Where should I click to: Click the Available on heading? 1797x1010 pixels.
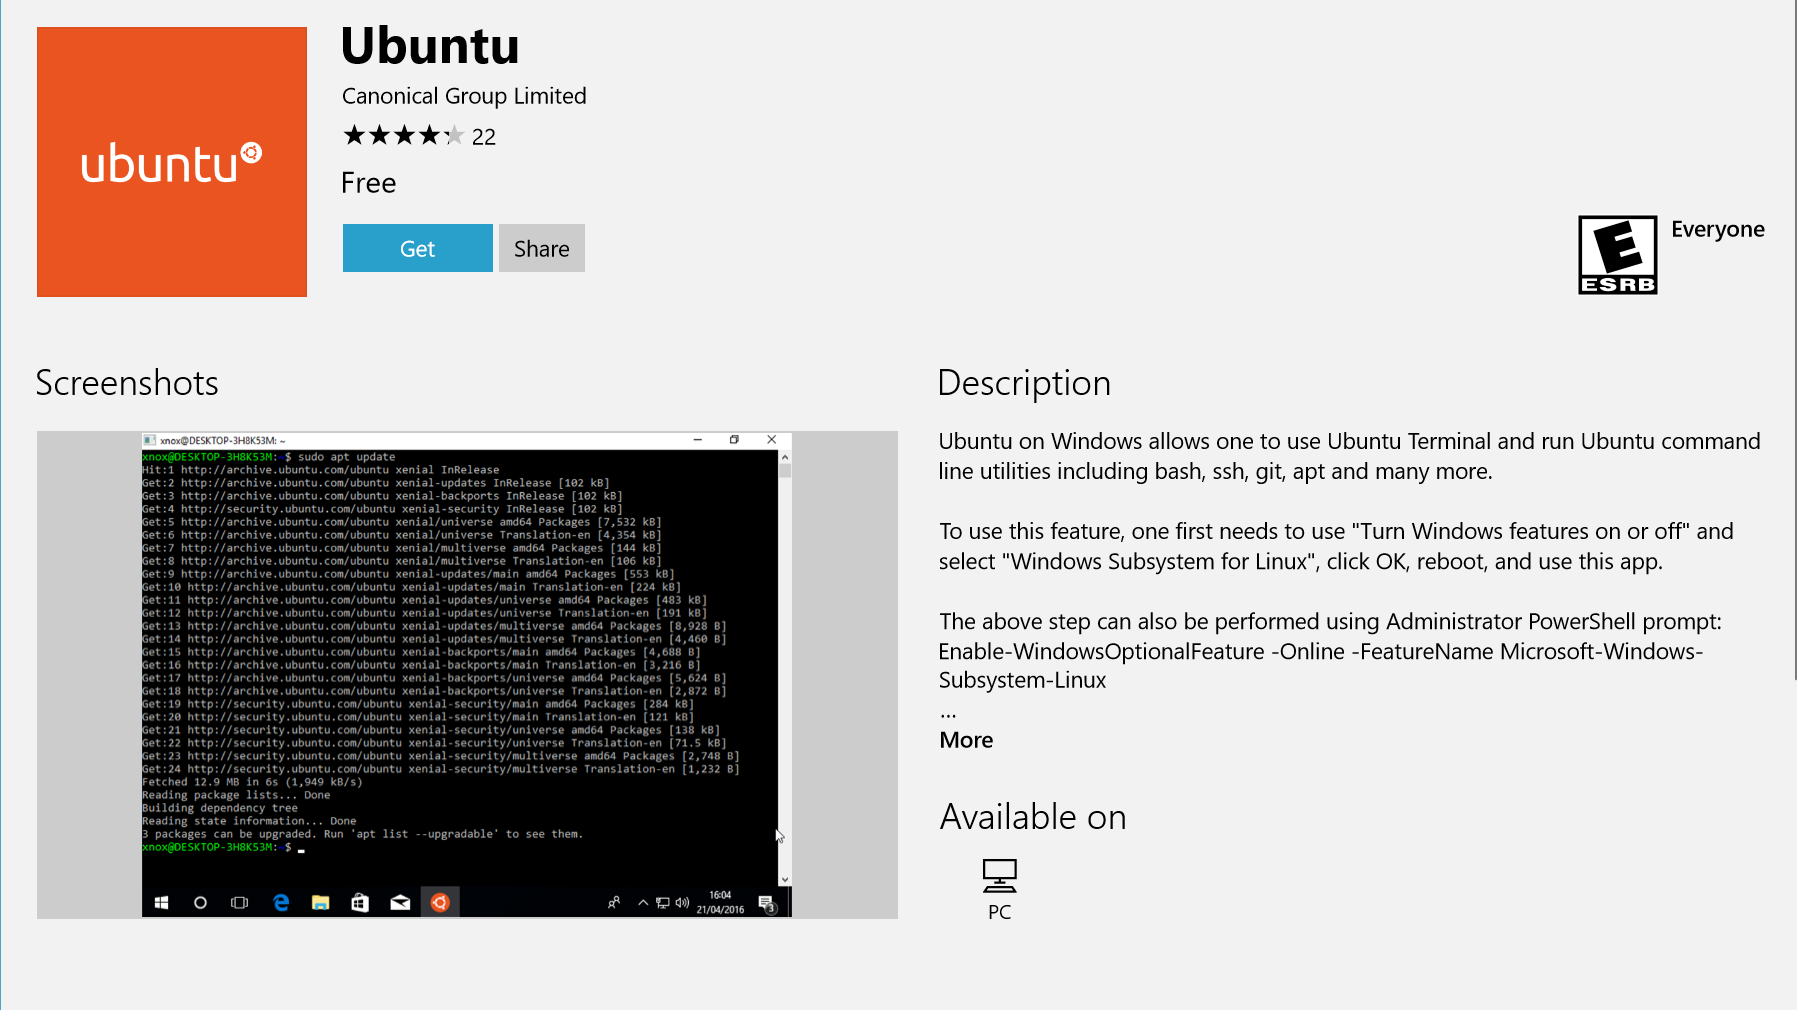pos(1033,817)
